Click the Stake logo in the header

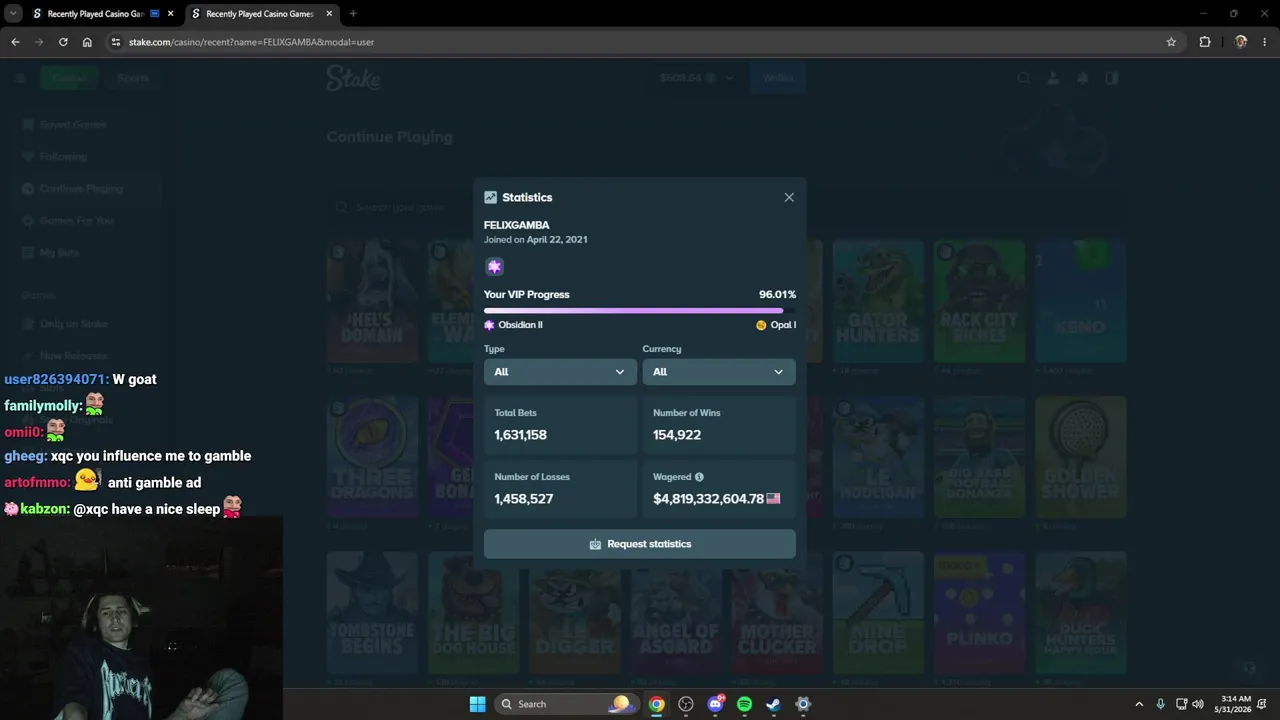[x=353, y=78]
